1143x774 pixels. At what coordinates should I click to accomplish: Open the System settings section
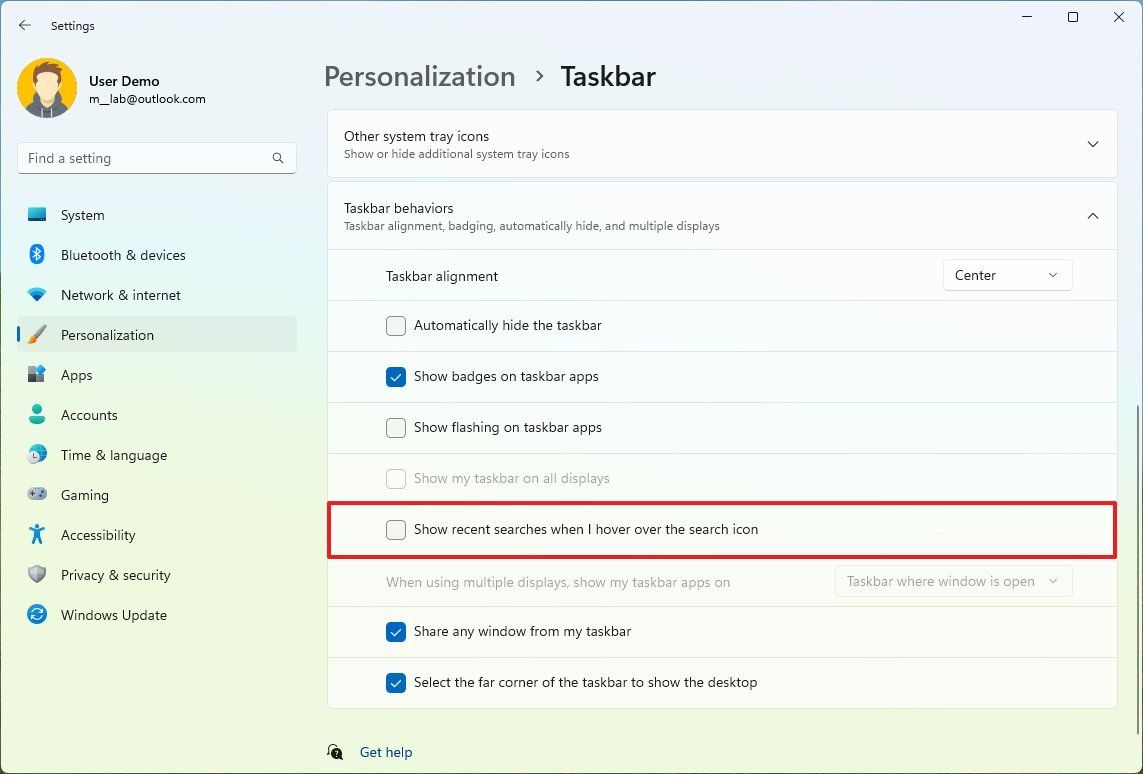point(82,215)
